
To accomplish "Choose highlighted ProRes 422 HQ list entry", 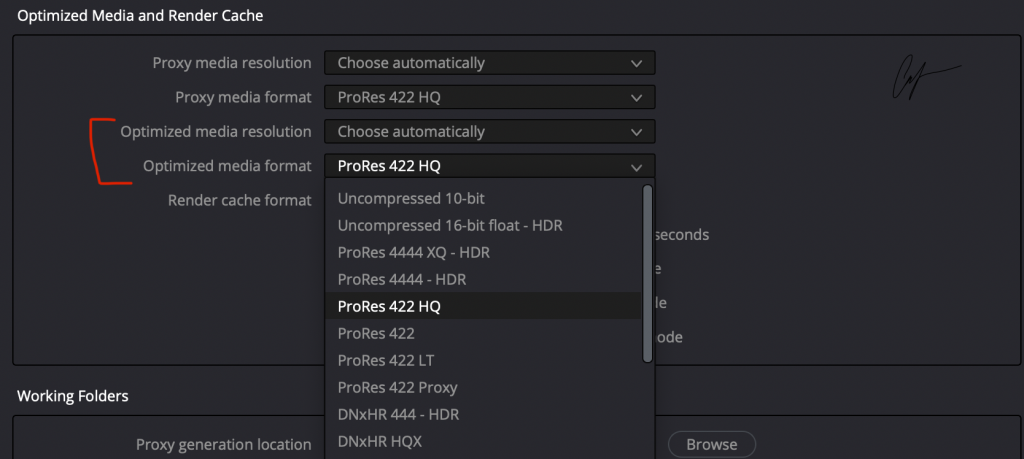I will [x=389, y=307].
